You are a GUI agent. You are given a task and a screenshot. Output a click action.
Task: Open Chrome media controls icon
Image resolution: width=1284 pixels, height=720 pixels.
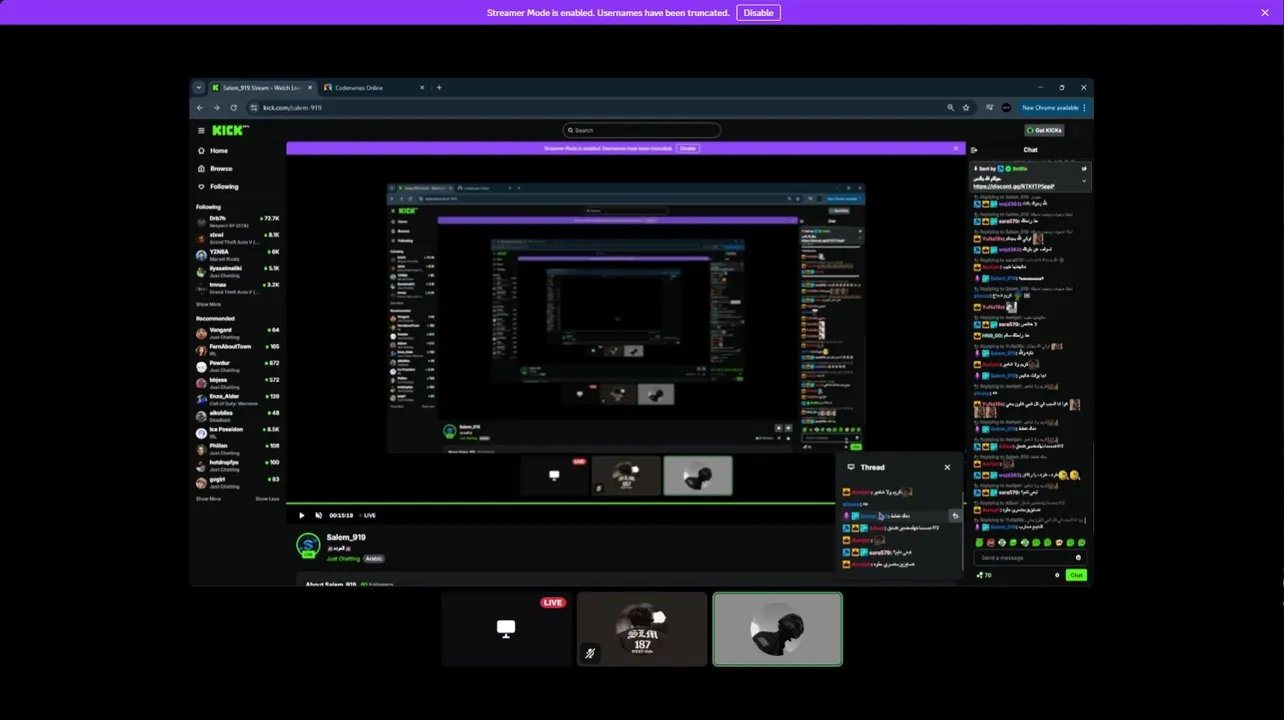(x=989, y=108)
